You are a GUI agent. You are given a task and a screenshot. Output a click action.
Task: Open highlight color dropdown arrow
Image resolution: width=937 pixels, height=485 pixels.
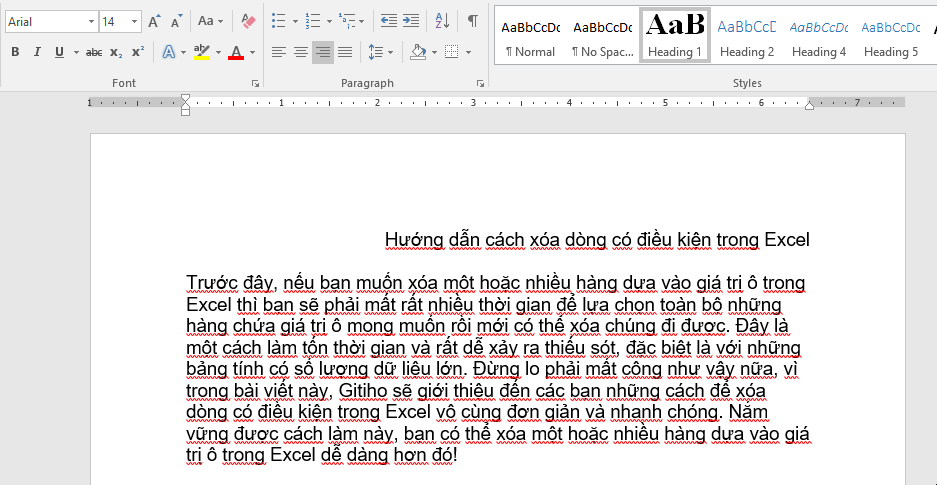(x=218, y=53)
